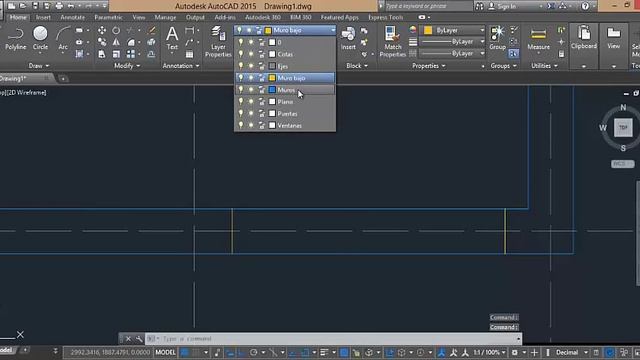The image size is (640, 360).
Task: Toggle lightbulb visibility for layer Puertas
Action: [x=241, y=113]
